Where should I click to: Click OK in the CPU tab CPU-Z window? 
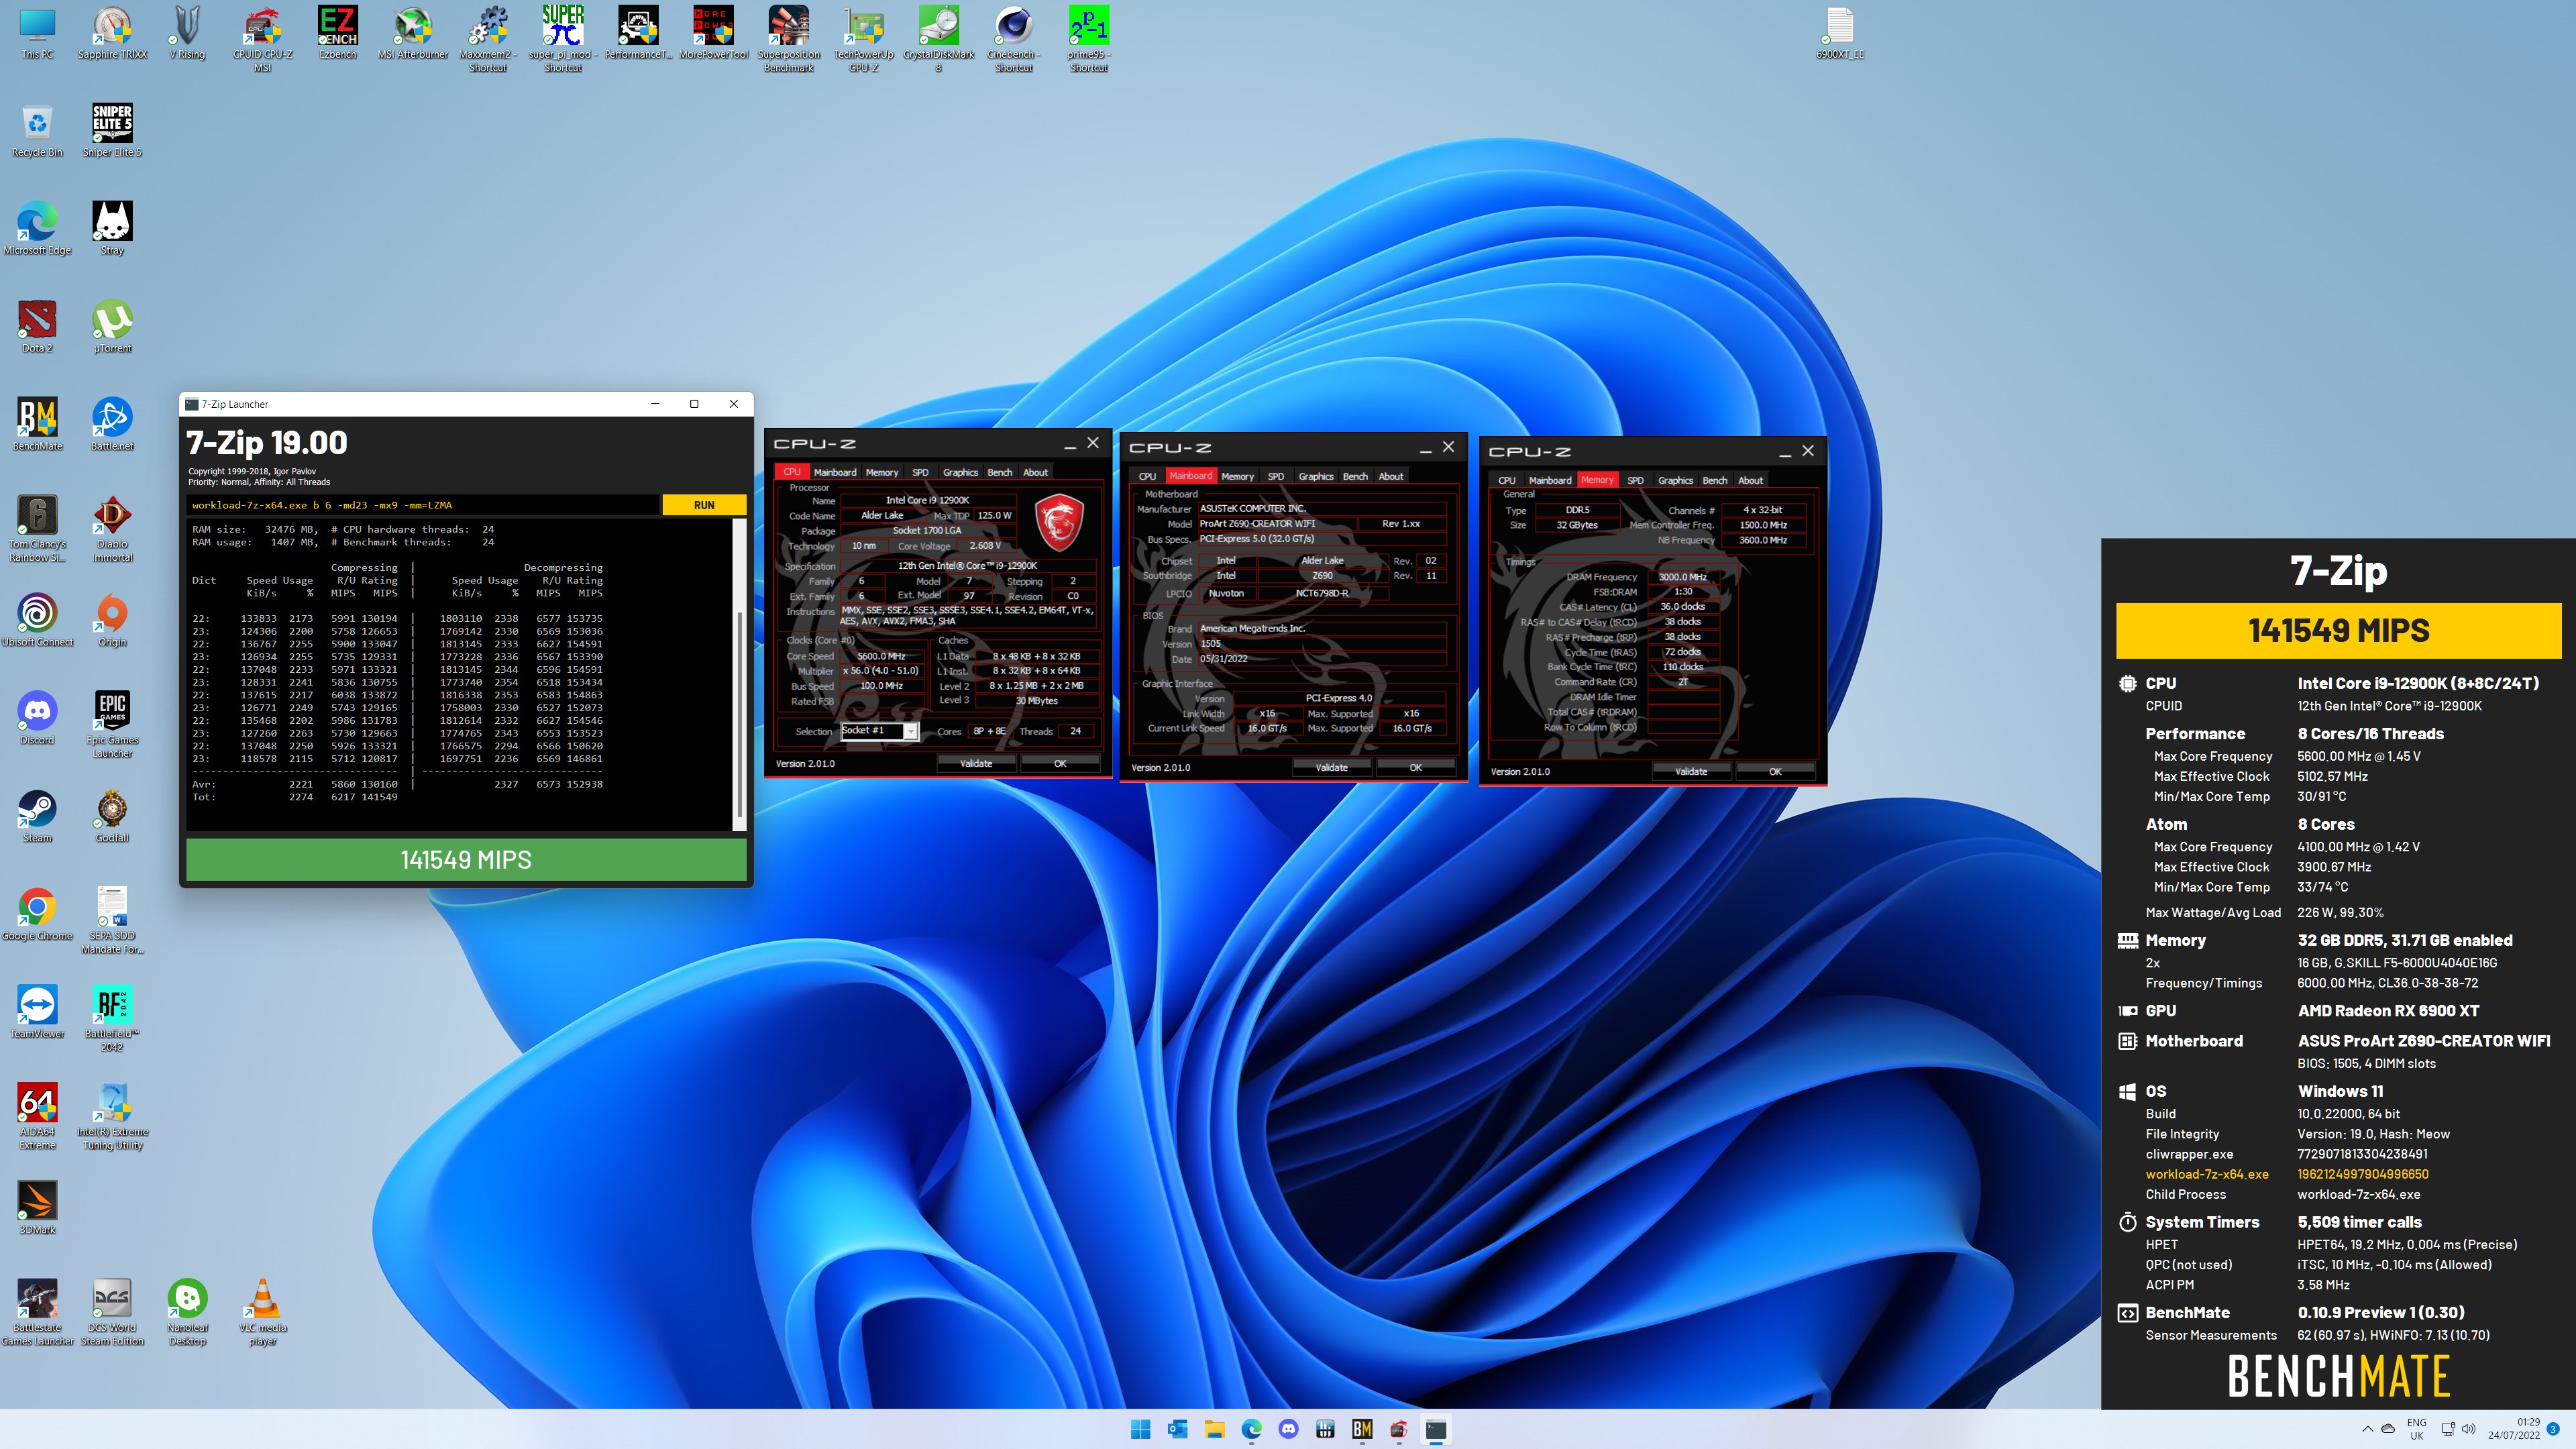(x=1060, y=764)
